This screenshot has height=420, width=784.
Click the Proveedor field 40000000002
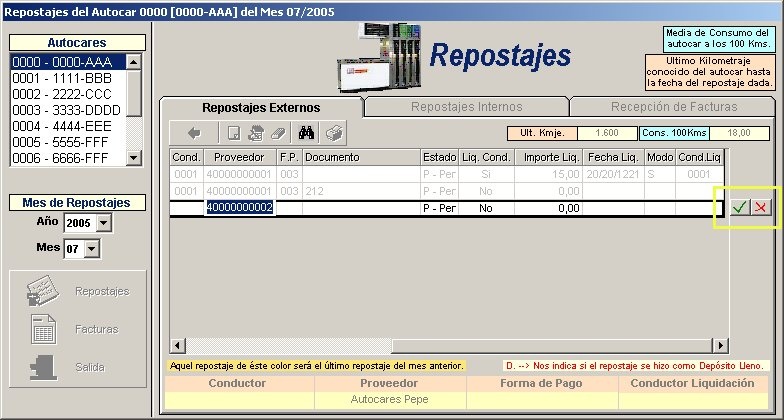240,208
